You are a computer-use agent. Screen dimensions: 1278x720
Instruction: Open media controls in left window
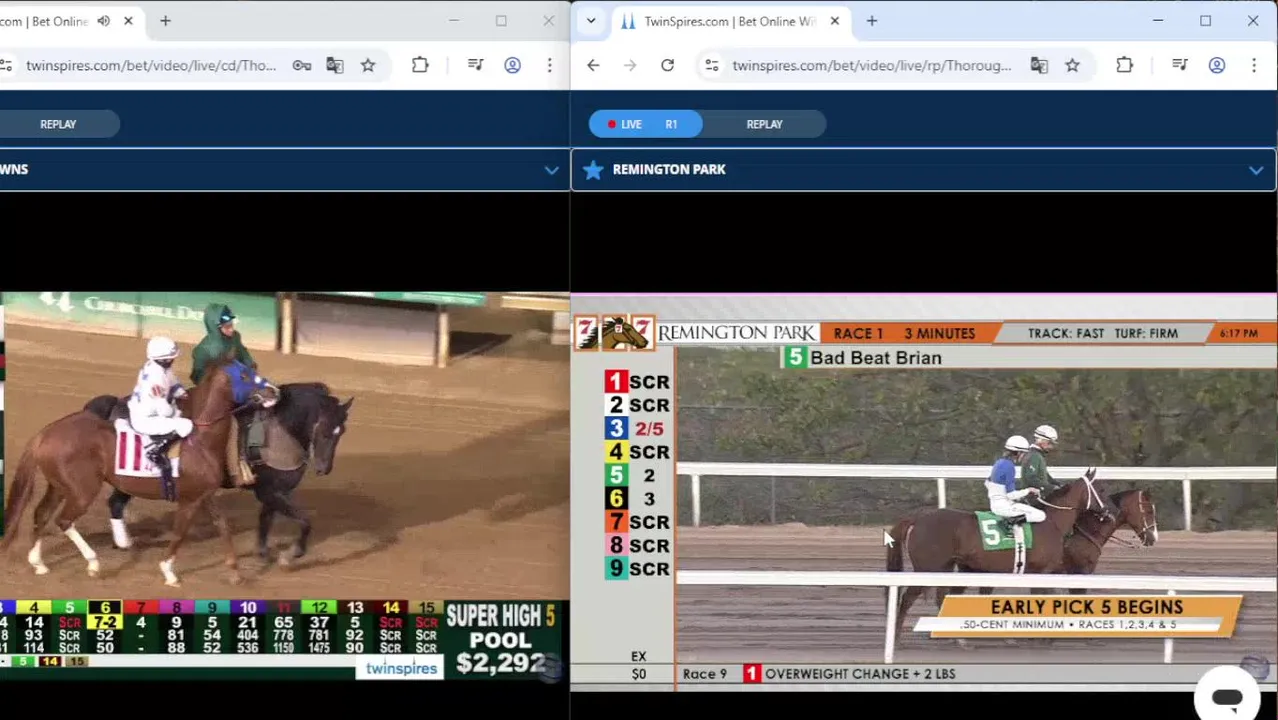click(x=475, y=66)
